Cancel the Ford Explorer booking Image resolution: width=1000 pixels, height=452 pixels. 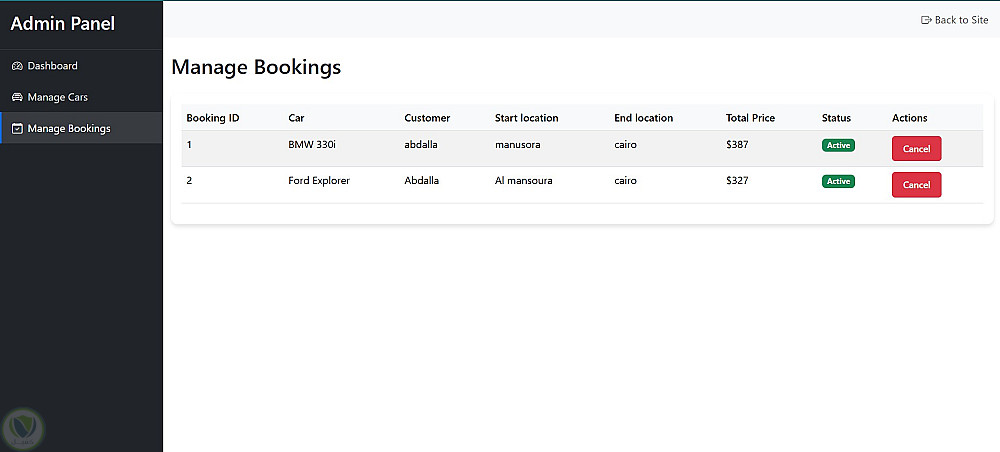click(x=916, y=185)
